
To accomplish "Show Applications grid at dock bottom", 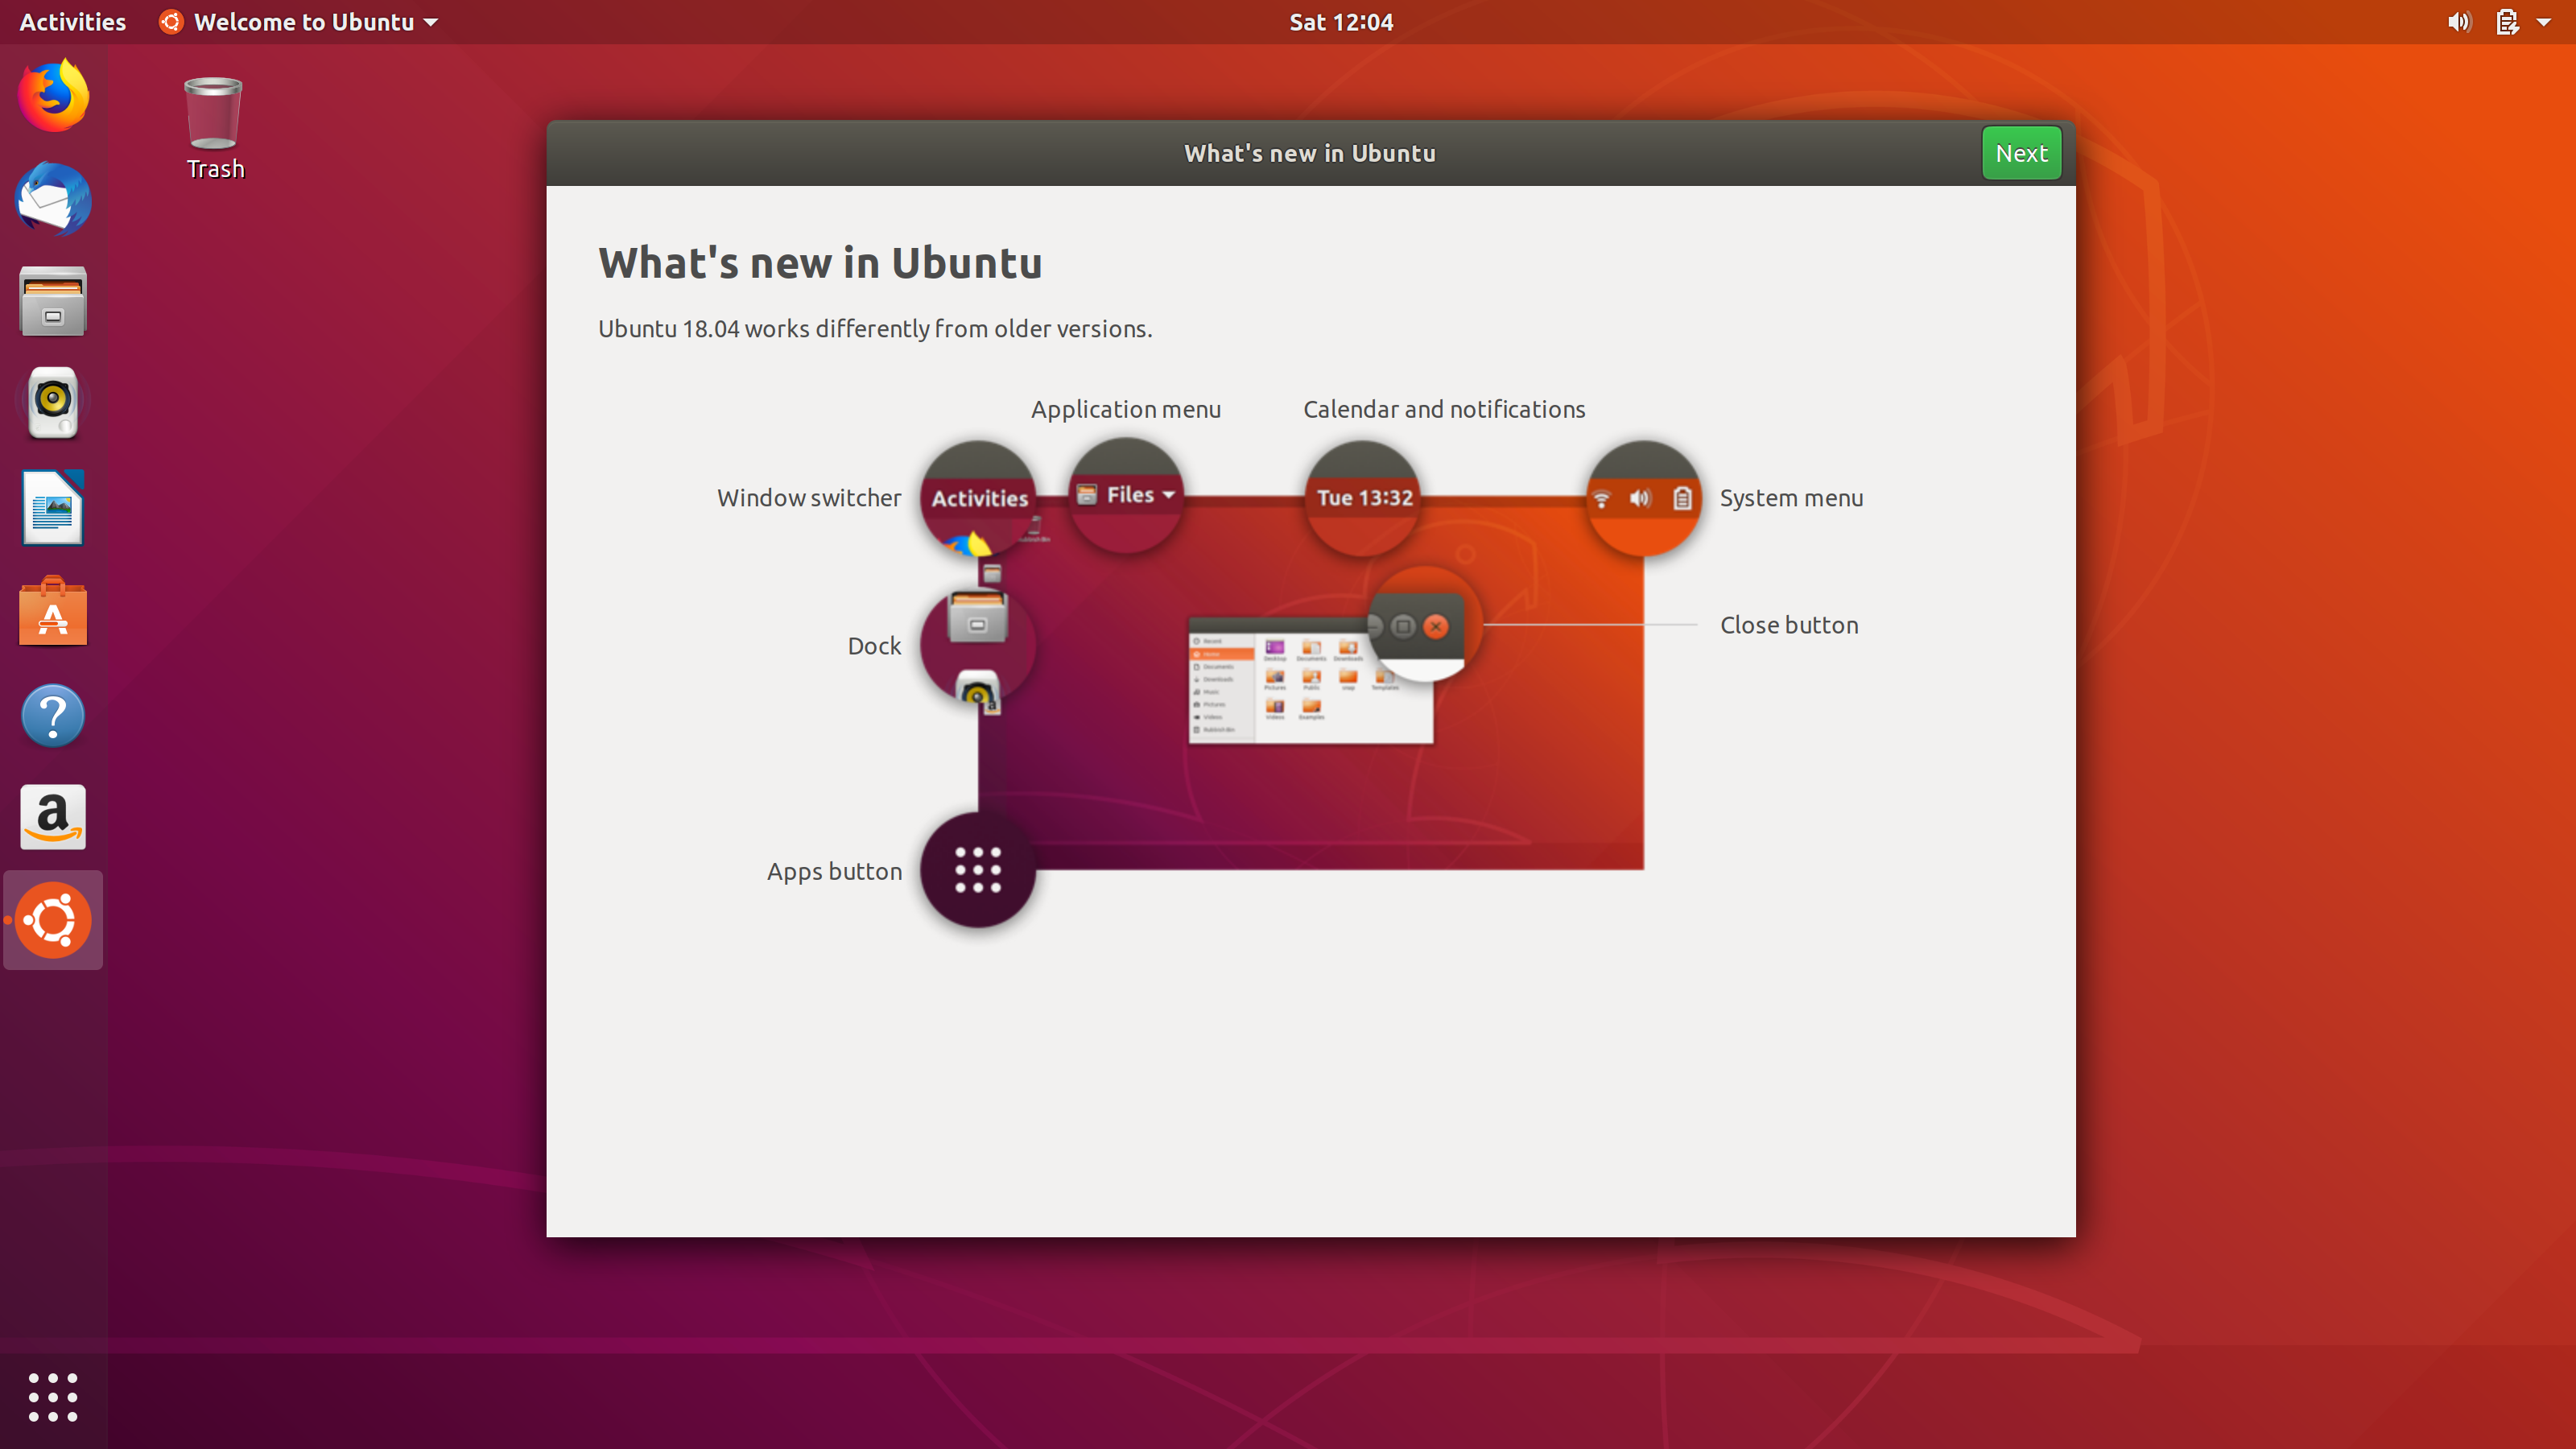I will click(x=53, y=1397).
